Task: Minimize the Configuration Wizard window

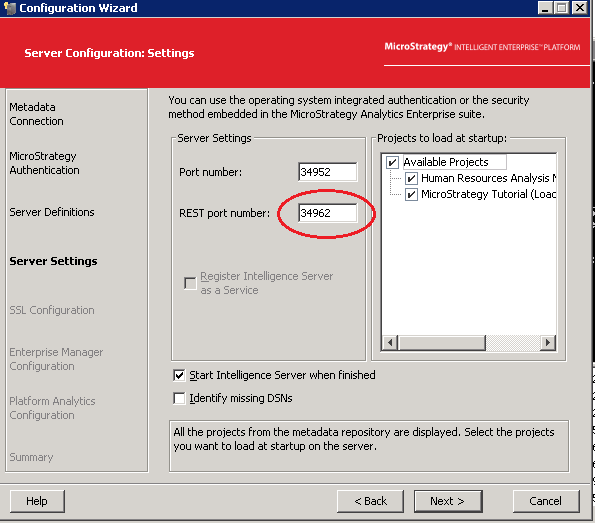Action: tap(545, 8)
